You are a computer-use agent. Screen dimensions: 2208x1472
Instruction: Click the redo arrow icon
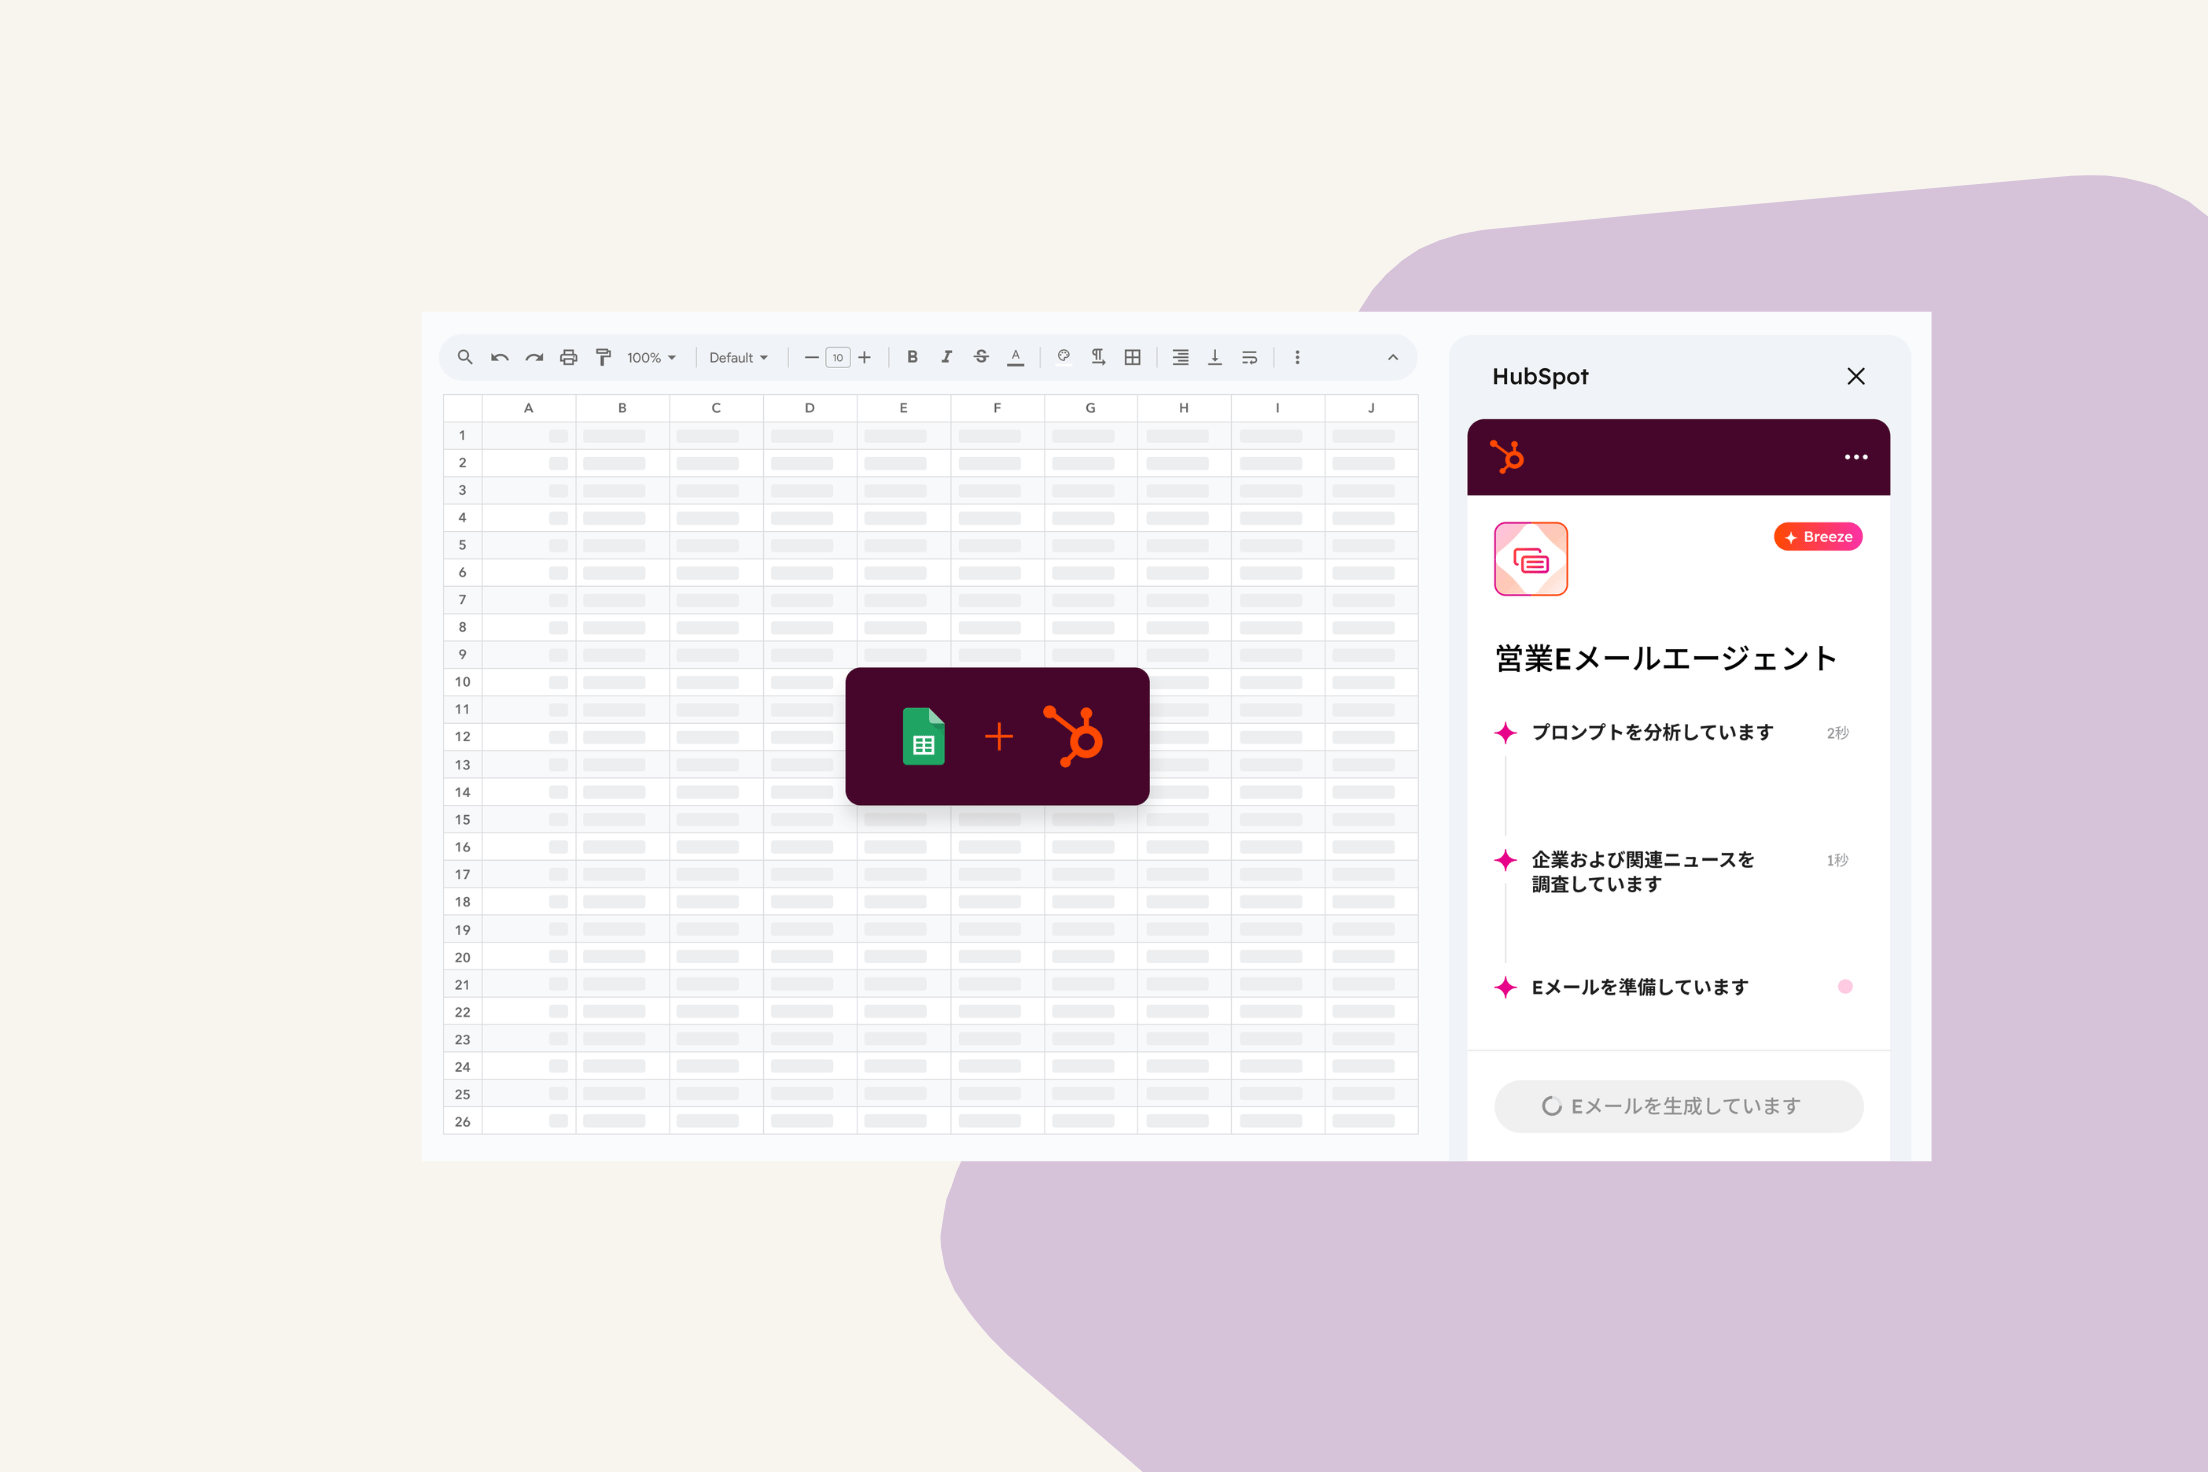click(534, 357)
